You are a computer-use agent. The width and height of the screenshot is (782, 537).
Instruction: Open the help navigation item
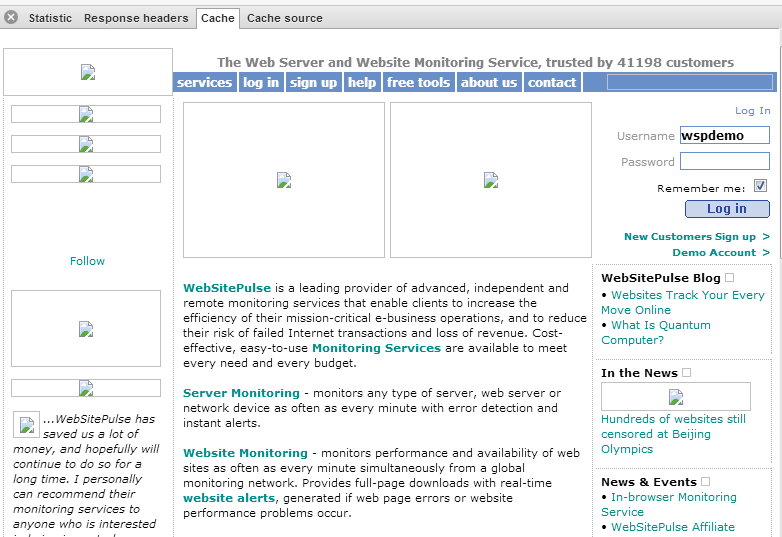[362, 82]
